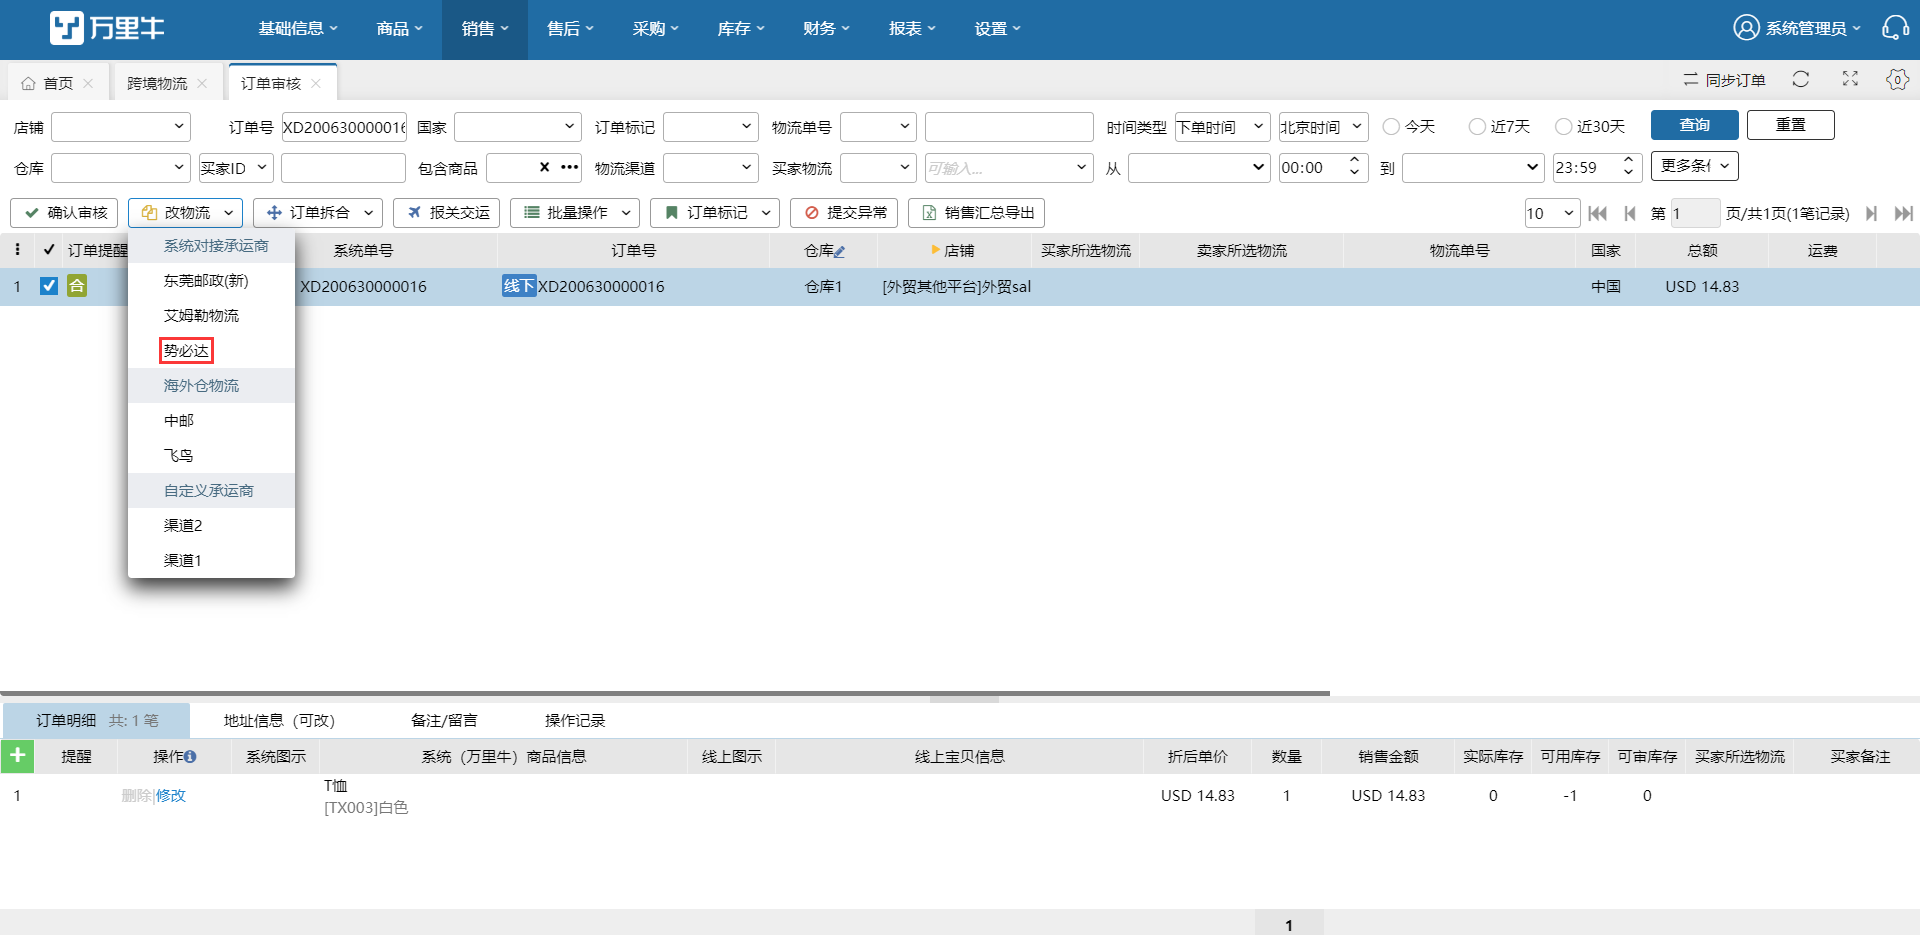Click the green 合 merge badge
The width and height of the screenshot is (1920, 935).
point(77,286)
